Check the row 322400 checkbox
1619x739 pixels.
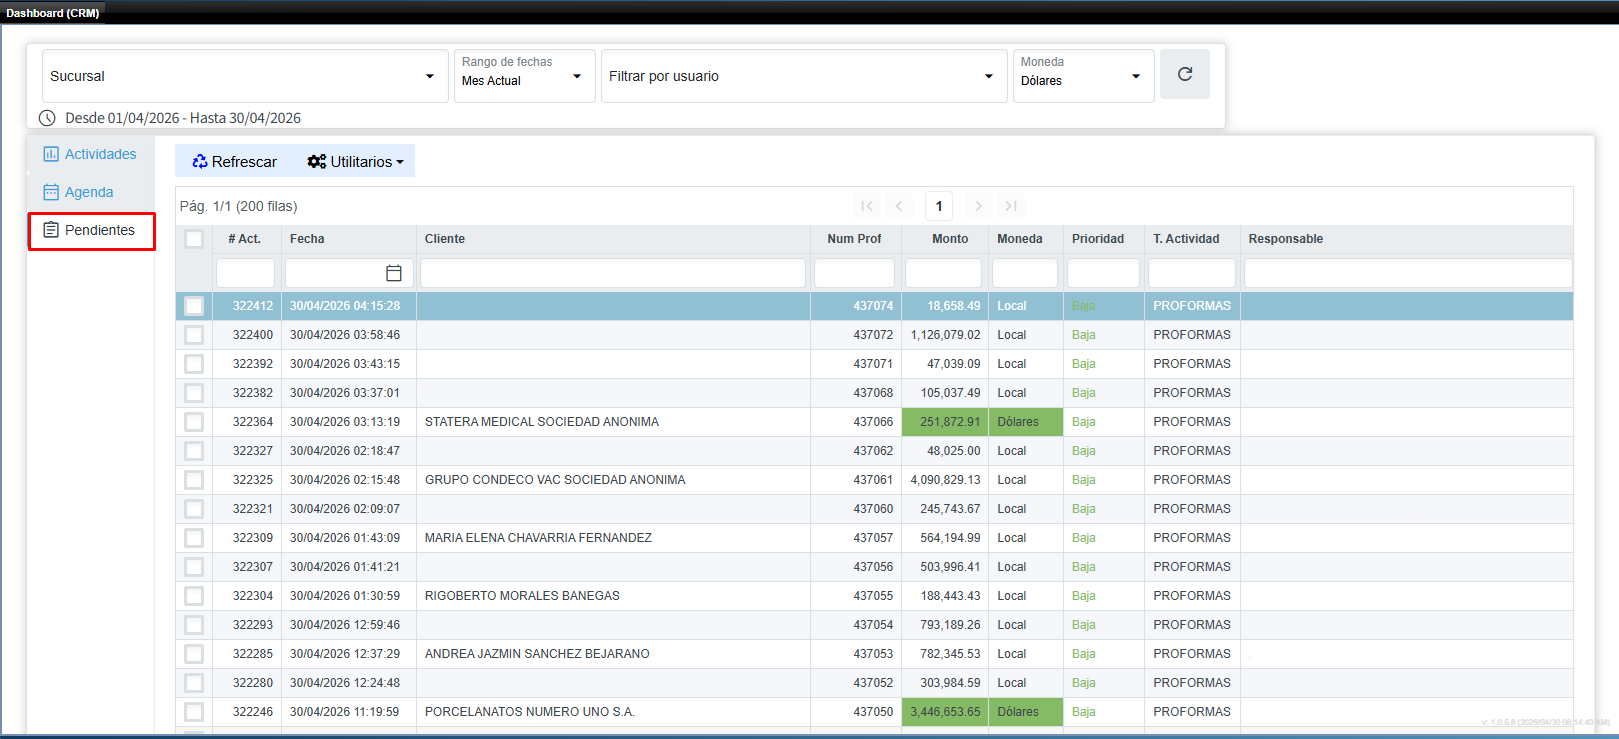pos(194,335)
